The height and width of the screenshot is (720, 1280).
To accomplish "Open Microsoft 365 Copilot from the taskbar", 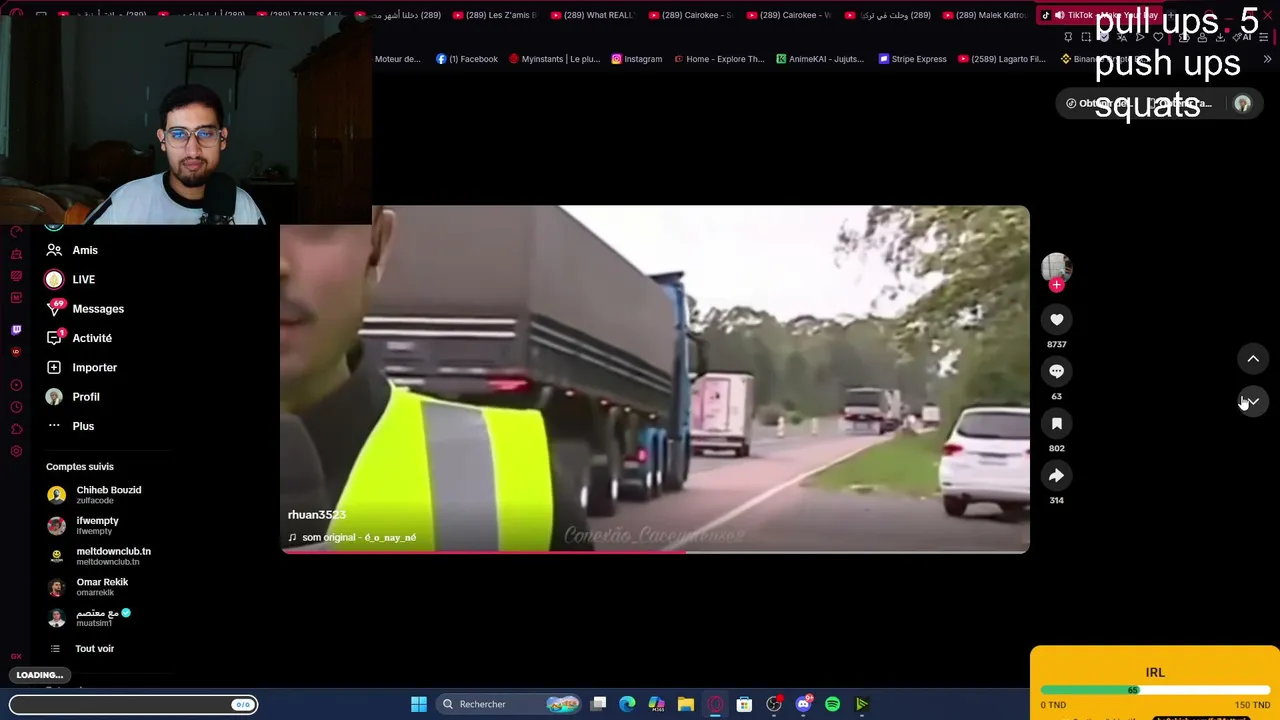I will 656,704.
